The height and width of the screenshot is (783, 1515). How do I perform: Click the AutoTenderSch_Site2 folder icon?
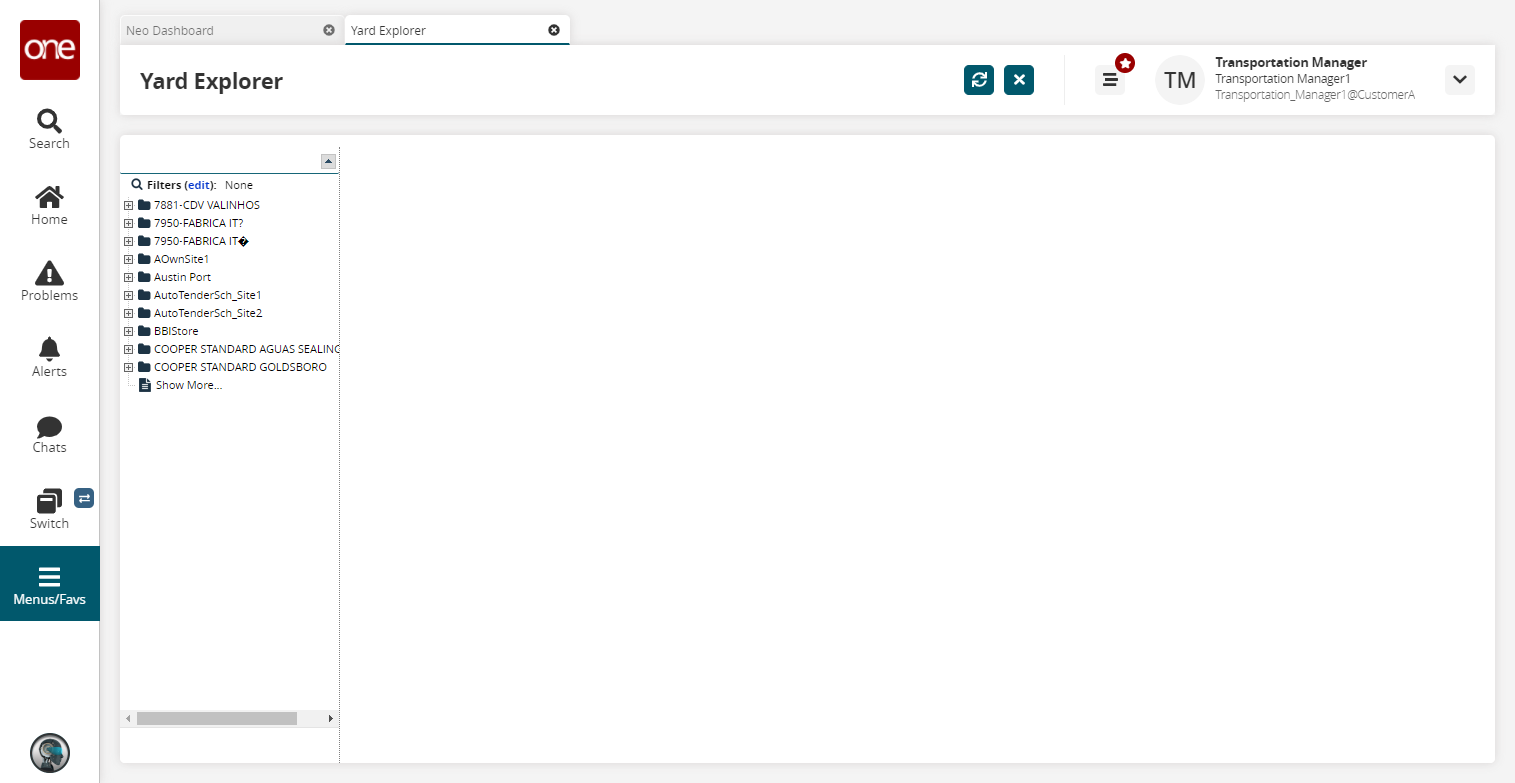tap(144, 313)
